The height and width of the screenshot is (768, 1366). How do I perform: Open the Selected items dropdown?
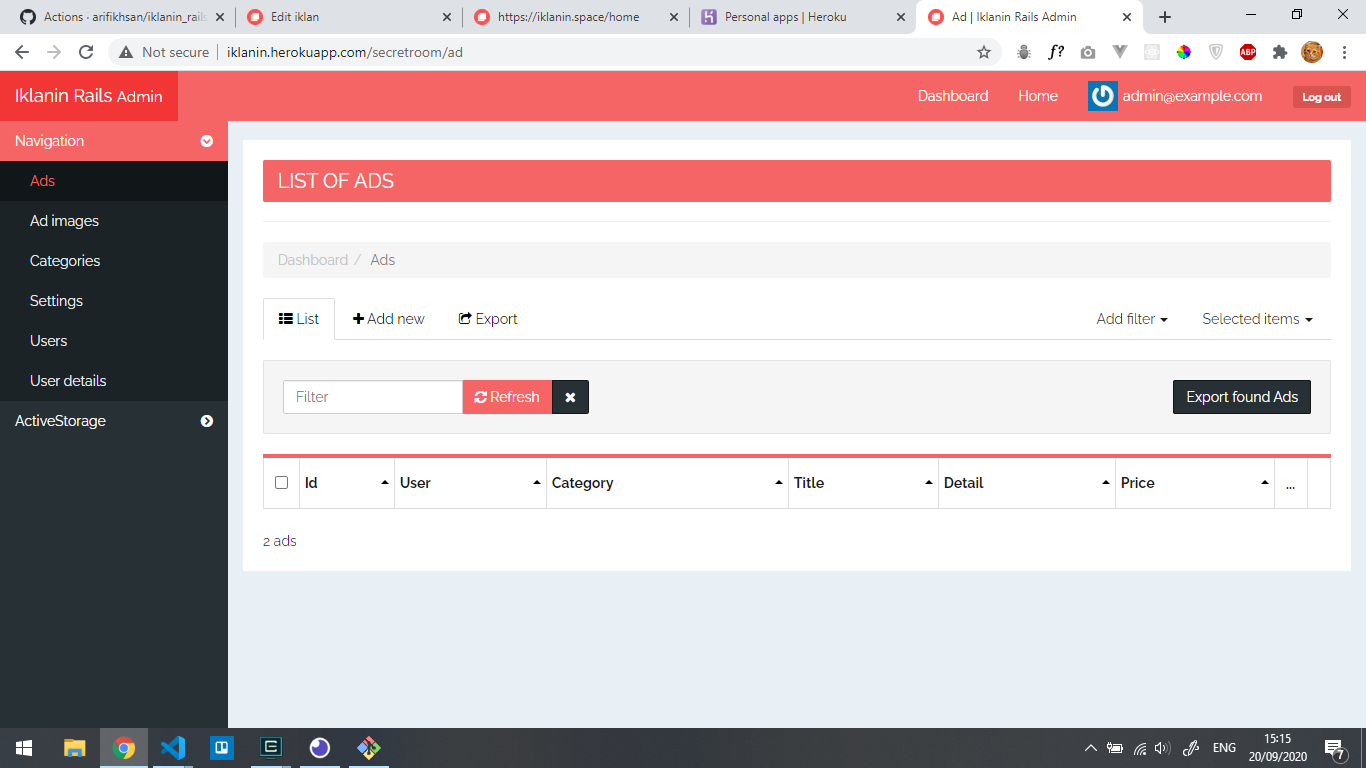(1256, 318)
